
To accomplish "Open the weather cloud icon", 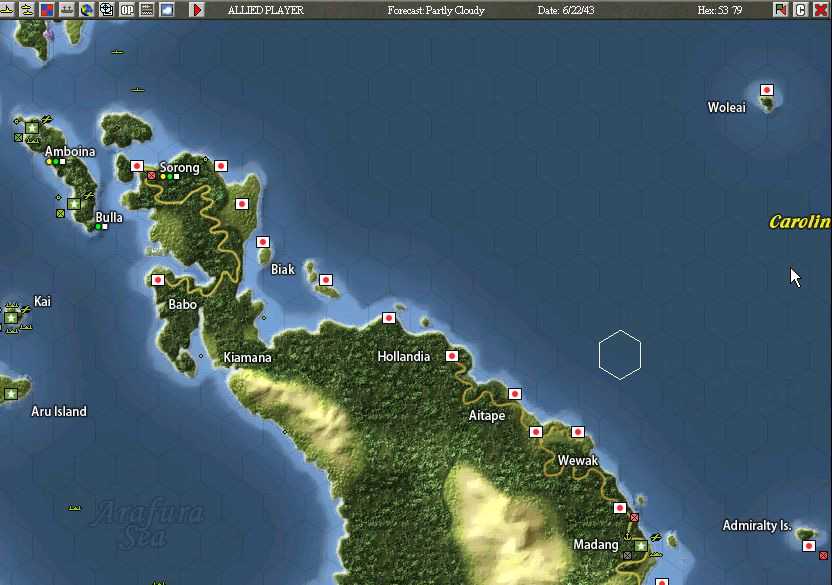I will 167,10.
